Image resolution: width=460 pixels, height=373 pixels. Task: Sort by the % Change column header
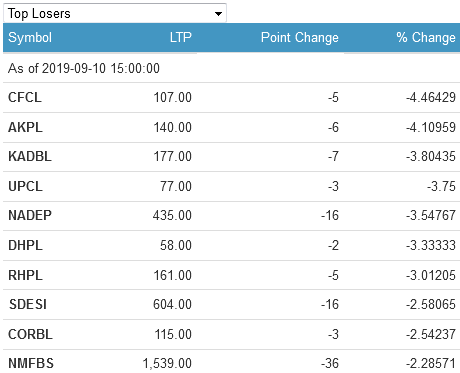(x=426, y=37)
